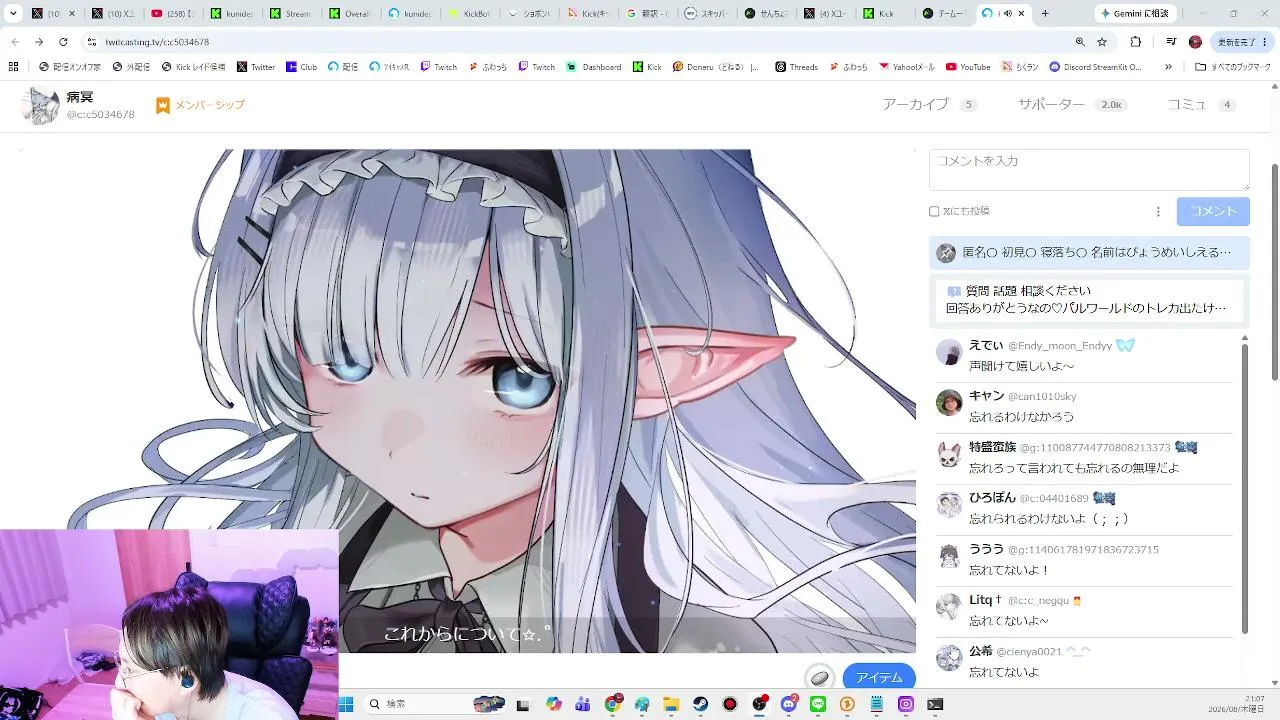Reload the current page

click(x=63, y=42)
